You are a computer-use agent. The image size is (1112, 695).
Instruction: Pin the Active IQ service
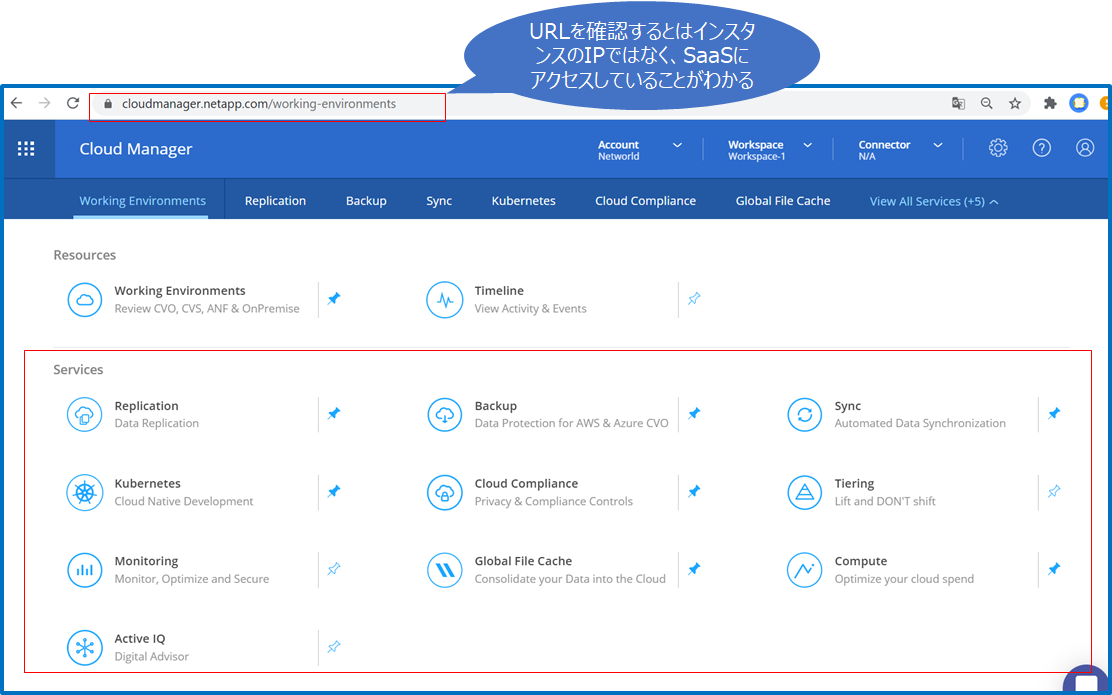(334, 647)
